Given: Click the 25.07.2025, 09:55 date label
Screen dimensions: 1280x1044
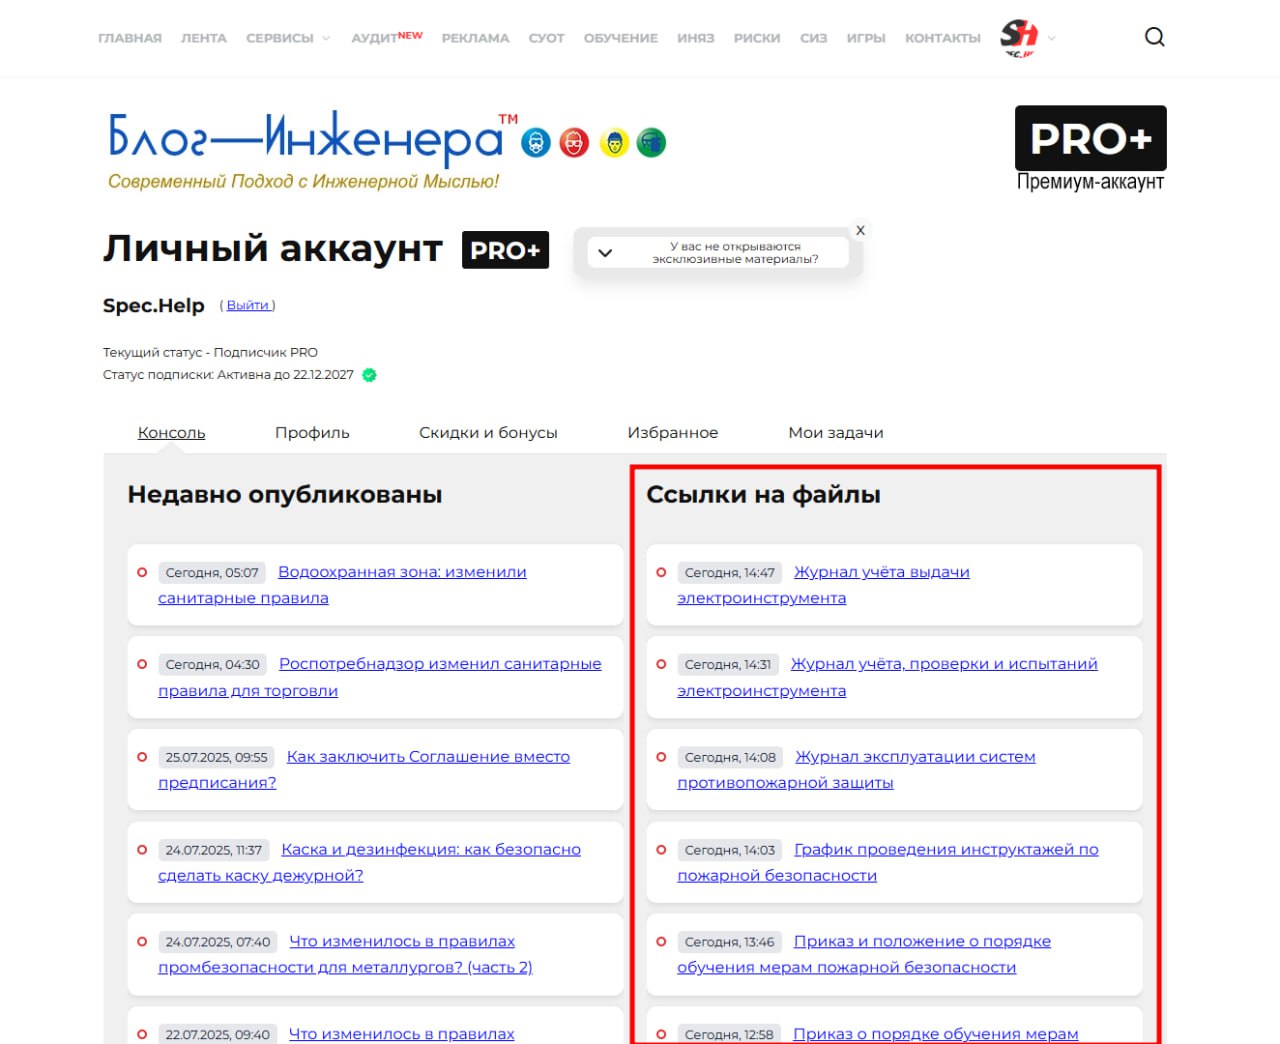Looking at the screenshot, I should [216, 757].
